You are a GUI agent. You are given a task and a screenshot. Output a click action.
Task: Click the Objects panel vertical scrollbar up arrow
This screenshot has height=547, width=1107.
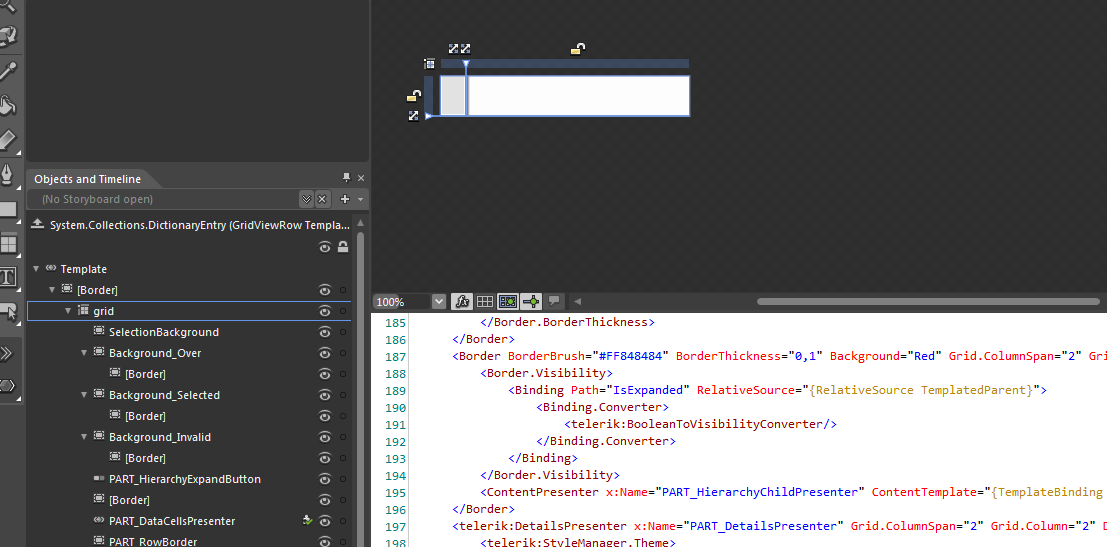[x=361, y=222]
